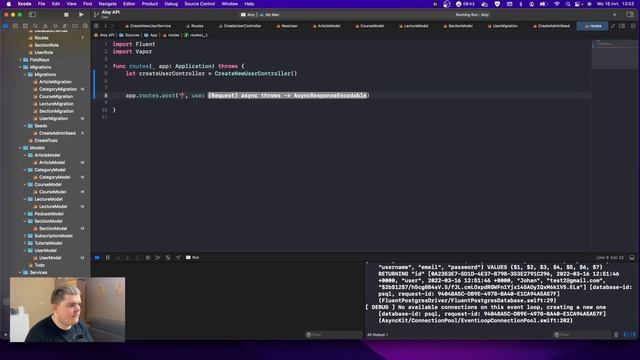Toggle the console pane

tap(633, 335)
